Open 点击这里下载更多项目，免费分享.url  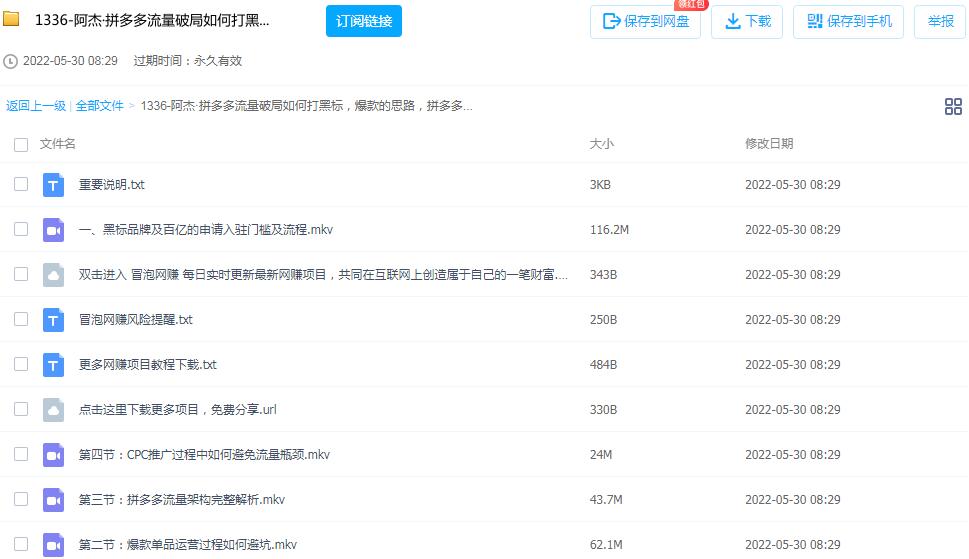click(177, 410)
